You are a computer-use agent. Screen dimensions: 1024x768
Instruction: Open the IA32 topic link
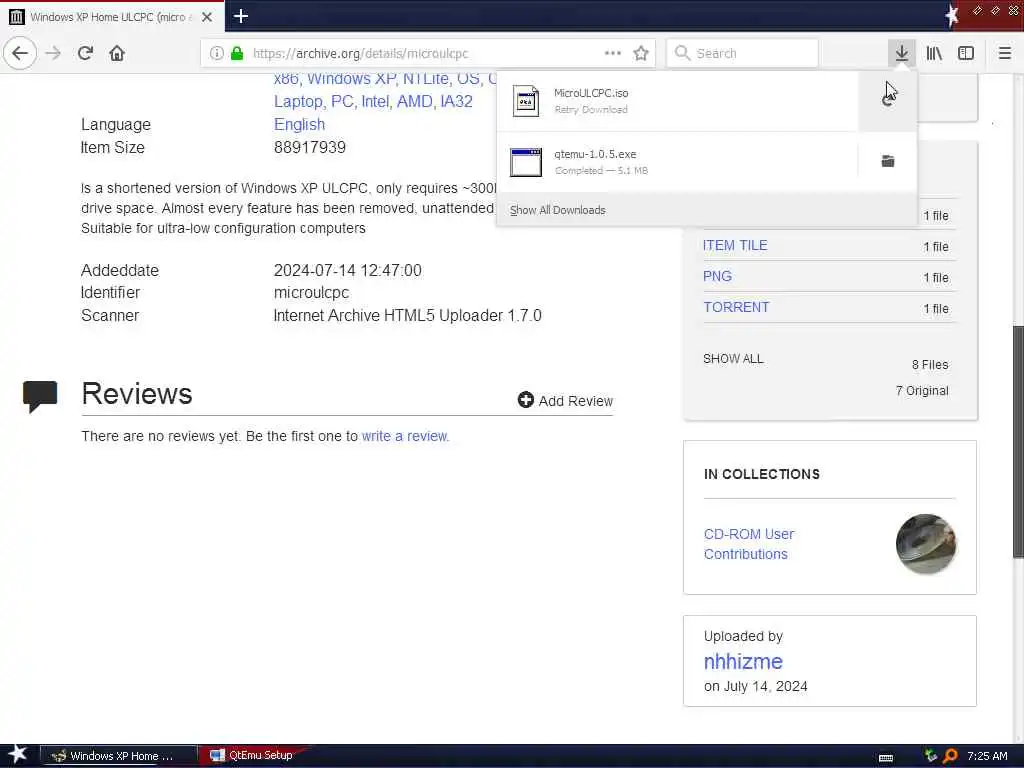(x=456, y=102)
